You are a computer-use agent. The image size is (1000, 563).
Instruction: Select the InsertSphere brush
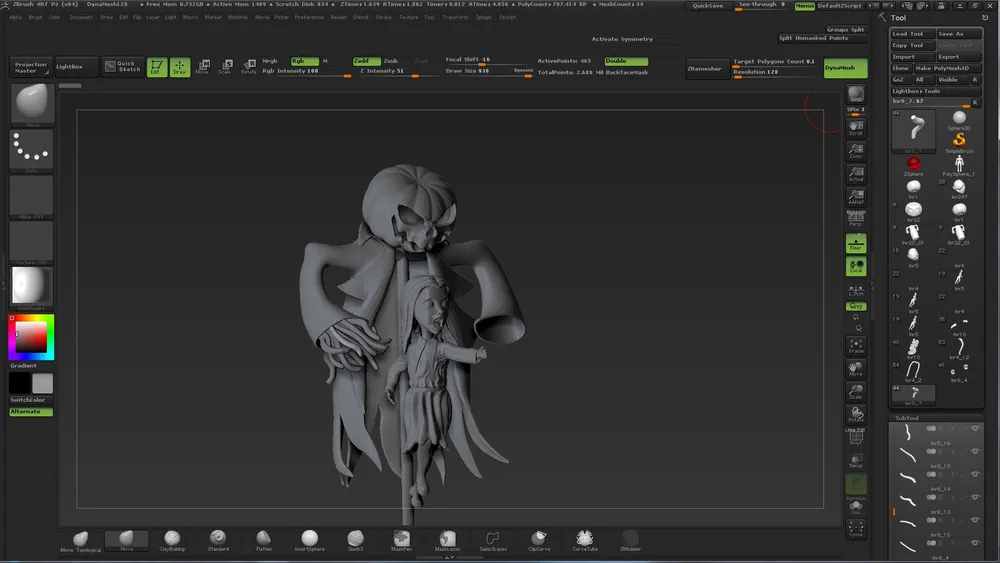(310, 540)
